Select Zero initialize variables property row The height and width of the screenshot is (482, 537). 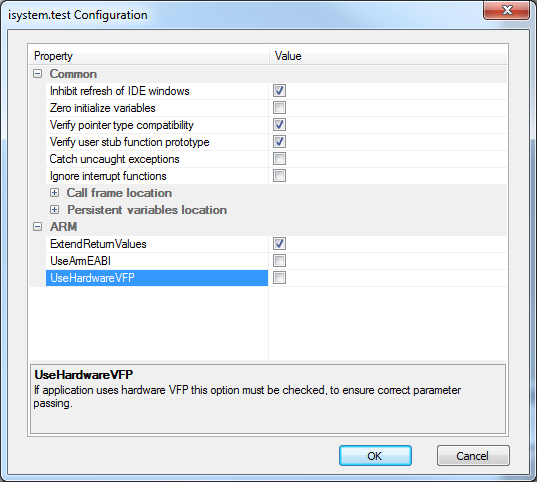(157, 108)
